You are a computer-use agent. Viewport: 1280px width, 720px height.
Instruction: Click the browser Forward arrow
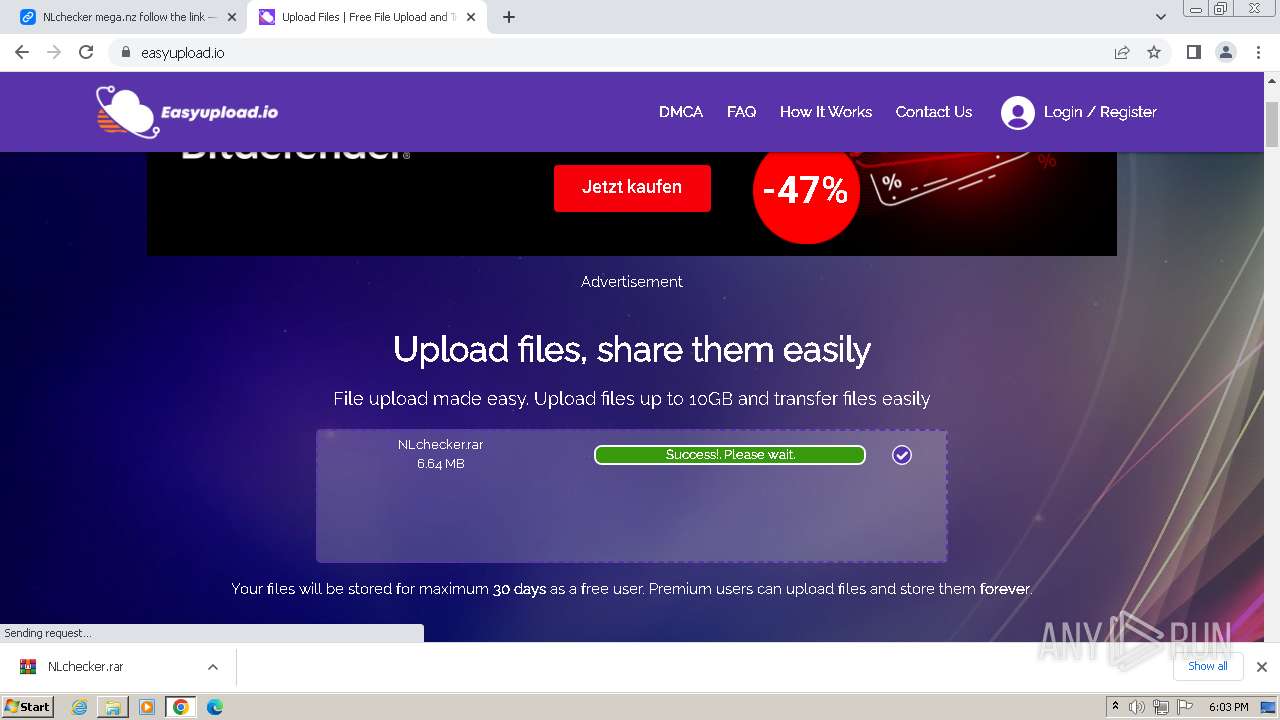(x=54, y=52)
